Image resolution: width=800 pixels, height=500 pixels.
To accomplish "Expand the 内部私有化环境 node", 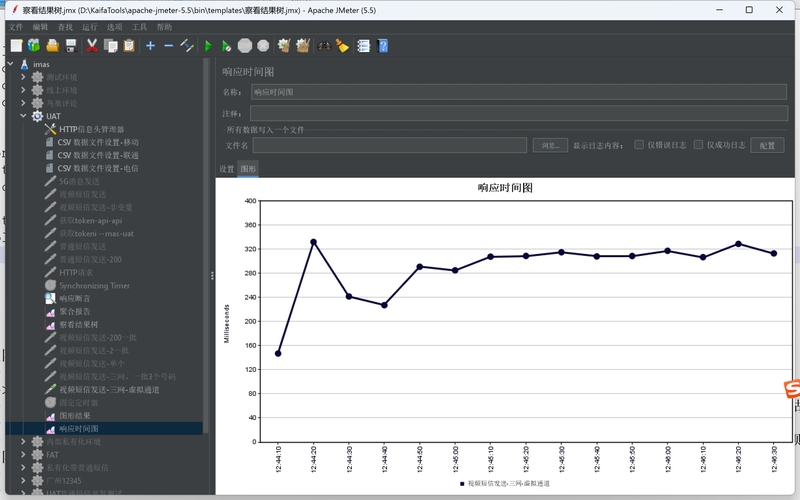I will pos(23,441).
